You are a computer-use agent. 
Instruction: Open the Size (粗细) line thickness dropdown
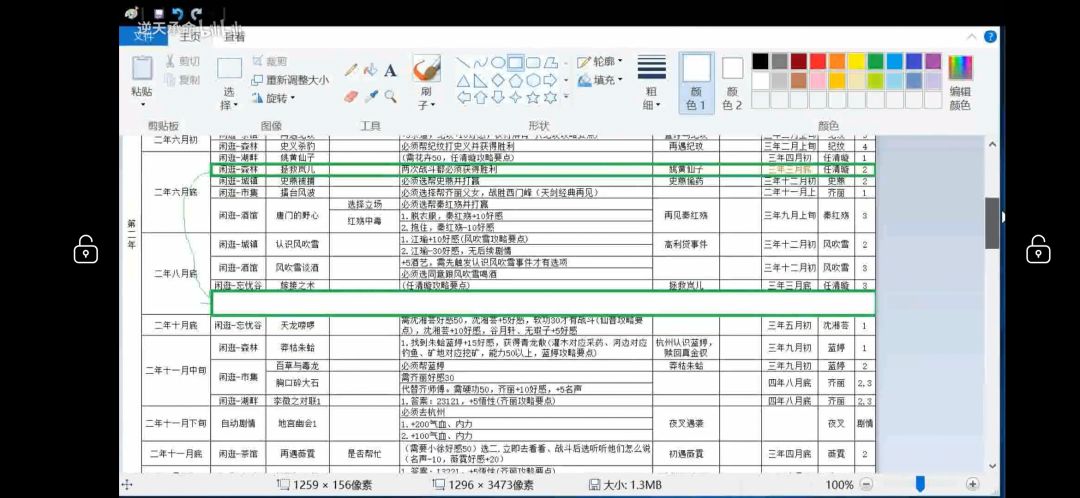[652, 83]
